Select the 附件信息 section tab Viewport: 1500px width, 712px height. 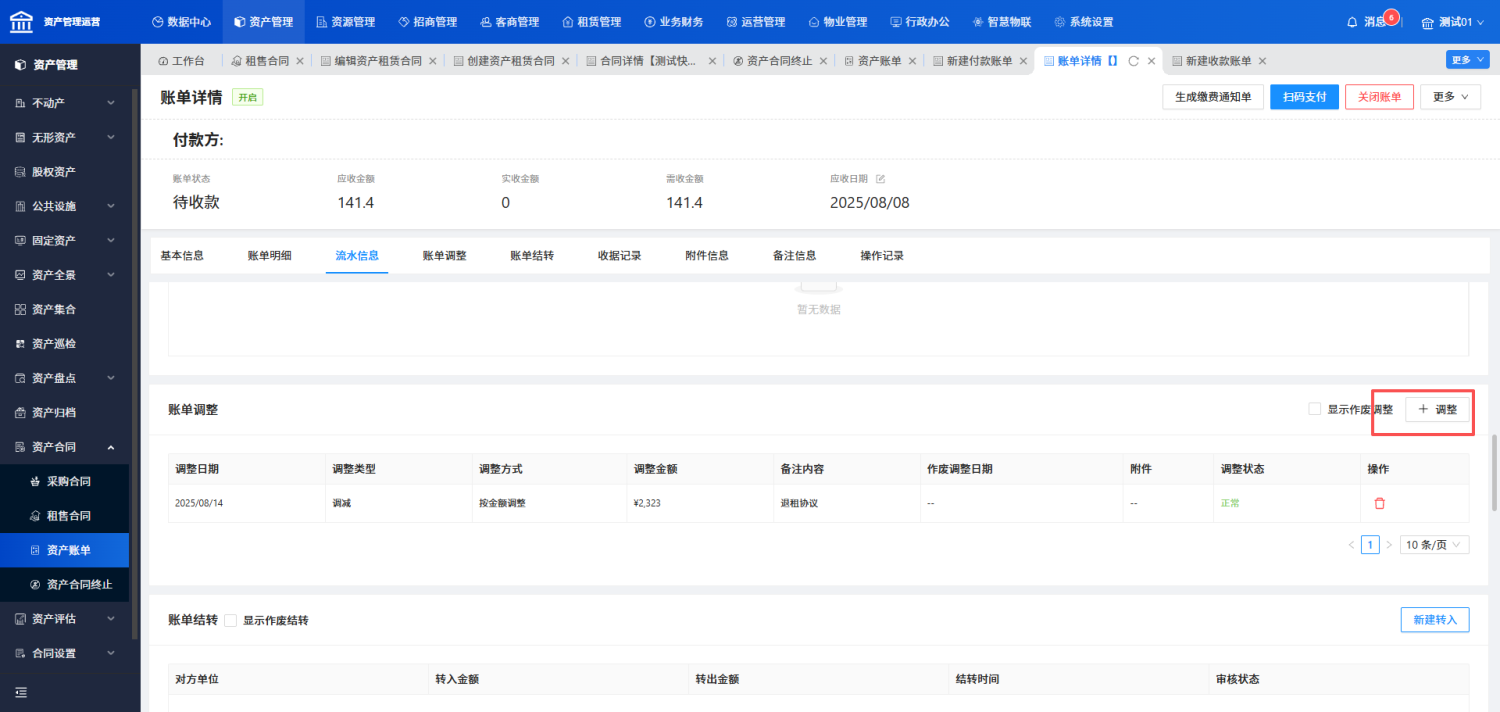click(707, 256)
